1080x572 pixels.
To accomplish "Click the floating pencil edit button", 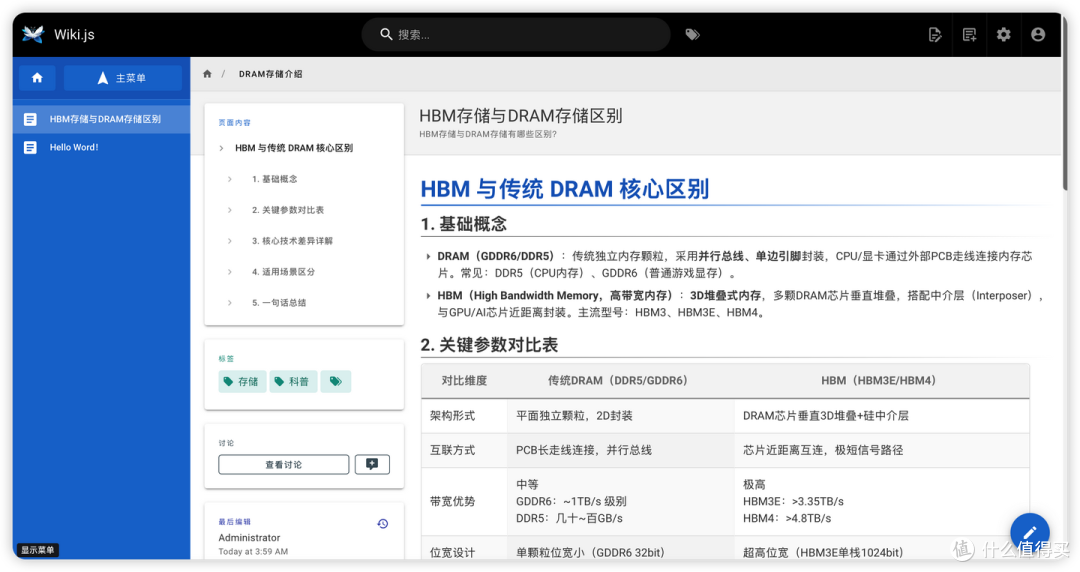I will click(1030, 532).
